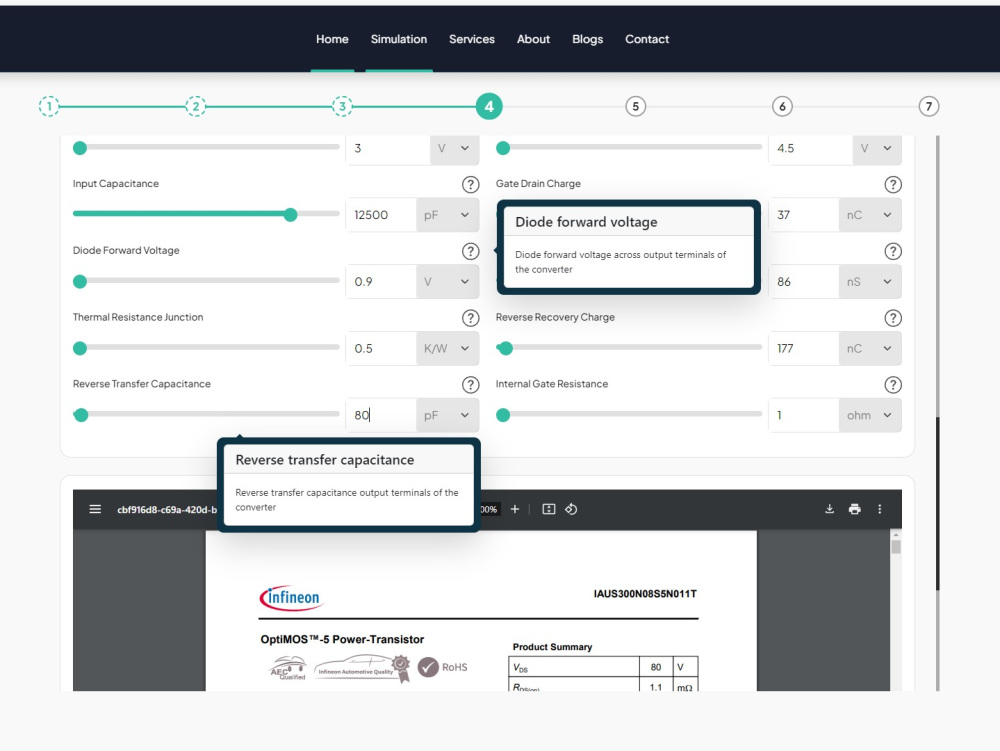Download the PDF datasheet

click(829, 509)
